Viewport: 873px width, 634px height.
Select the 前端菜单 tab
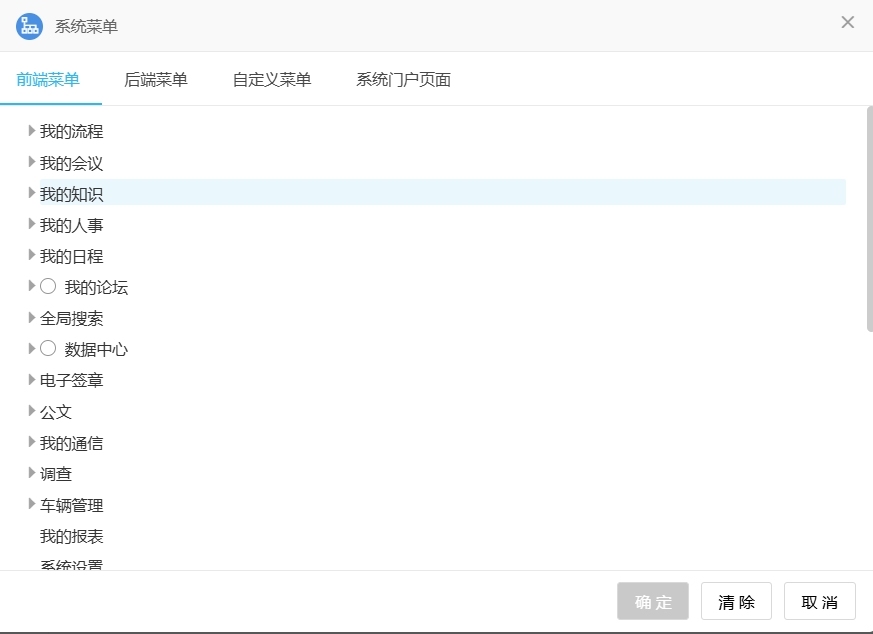tap(48, 80)
